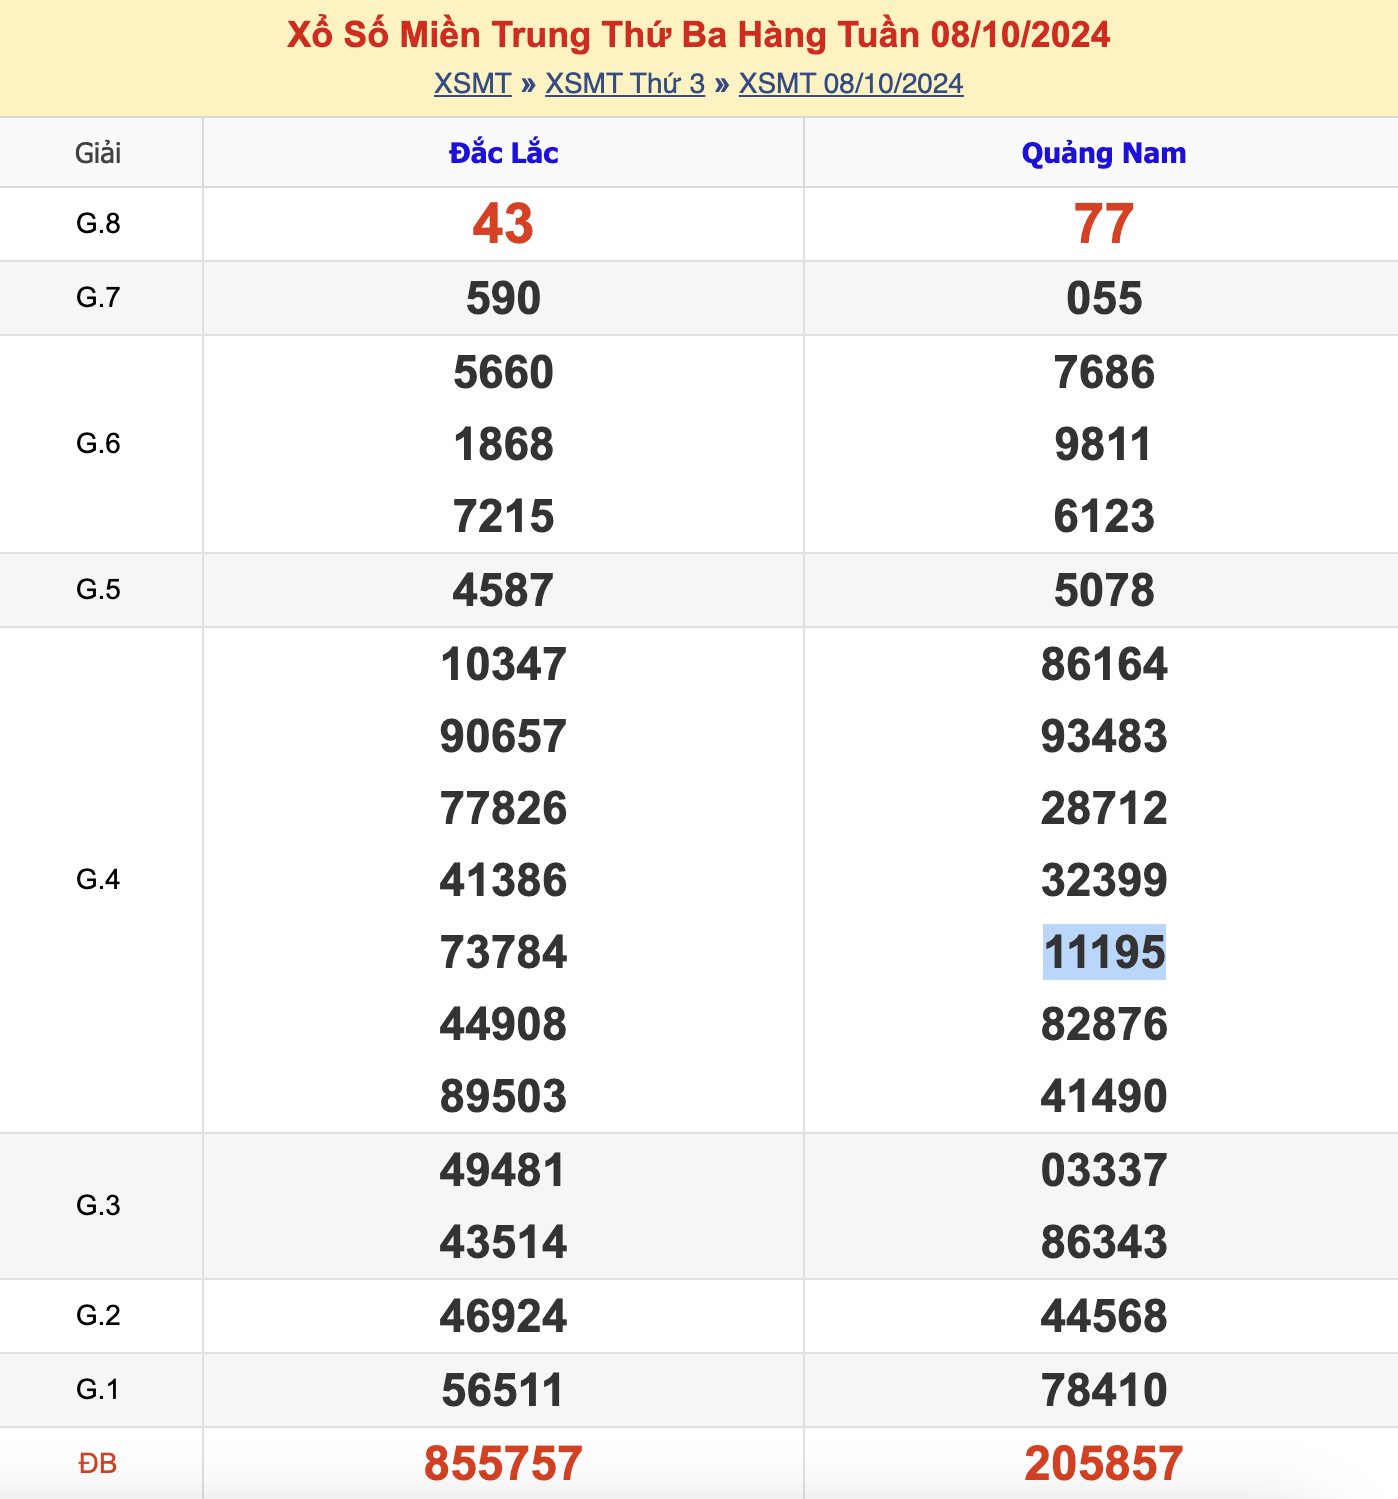The height and width of the screenshot is (1499, 1398).
Task: Select the number 77826
Action: point(503,808)
